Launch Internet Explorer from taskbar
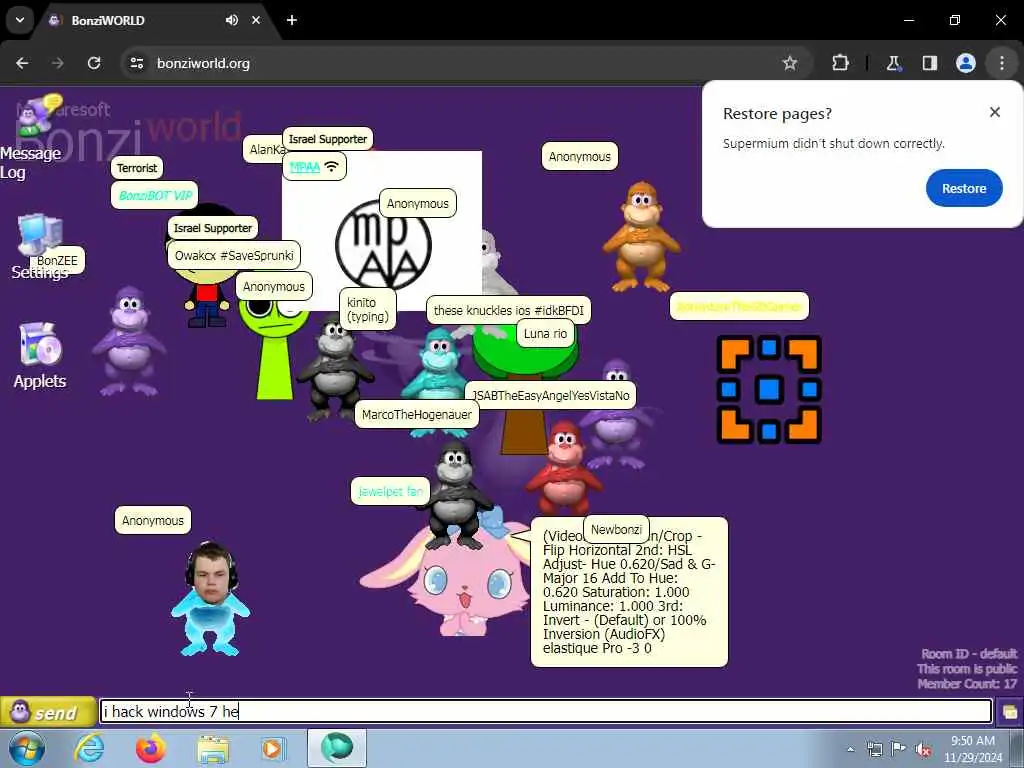 pos(89,748)
